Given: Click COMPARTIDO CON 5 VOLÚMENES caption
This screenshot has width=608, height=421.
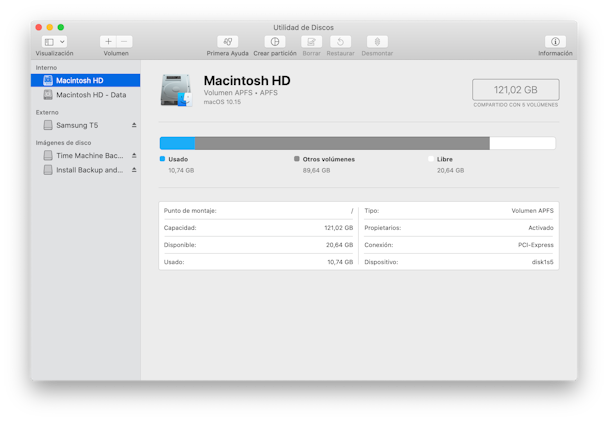Looking at the screenshot, I should click(515, 105).
